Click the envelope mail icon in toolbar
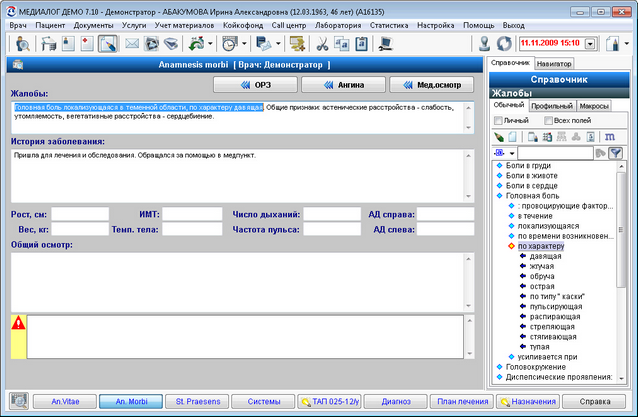638x417 pixels. (132, 44)
